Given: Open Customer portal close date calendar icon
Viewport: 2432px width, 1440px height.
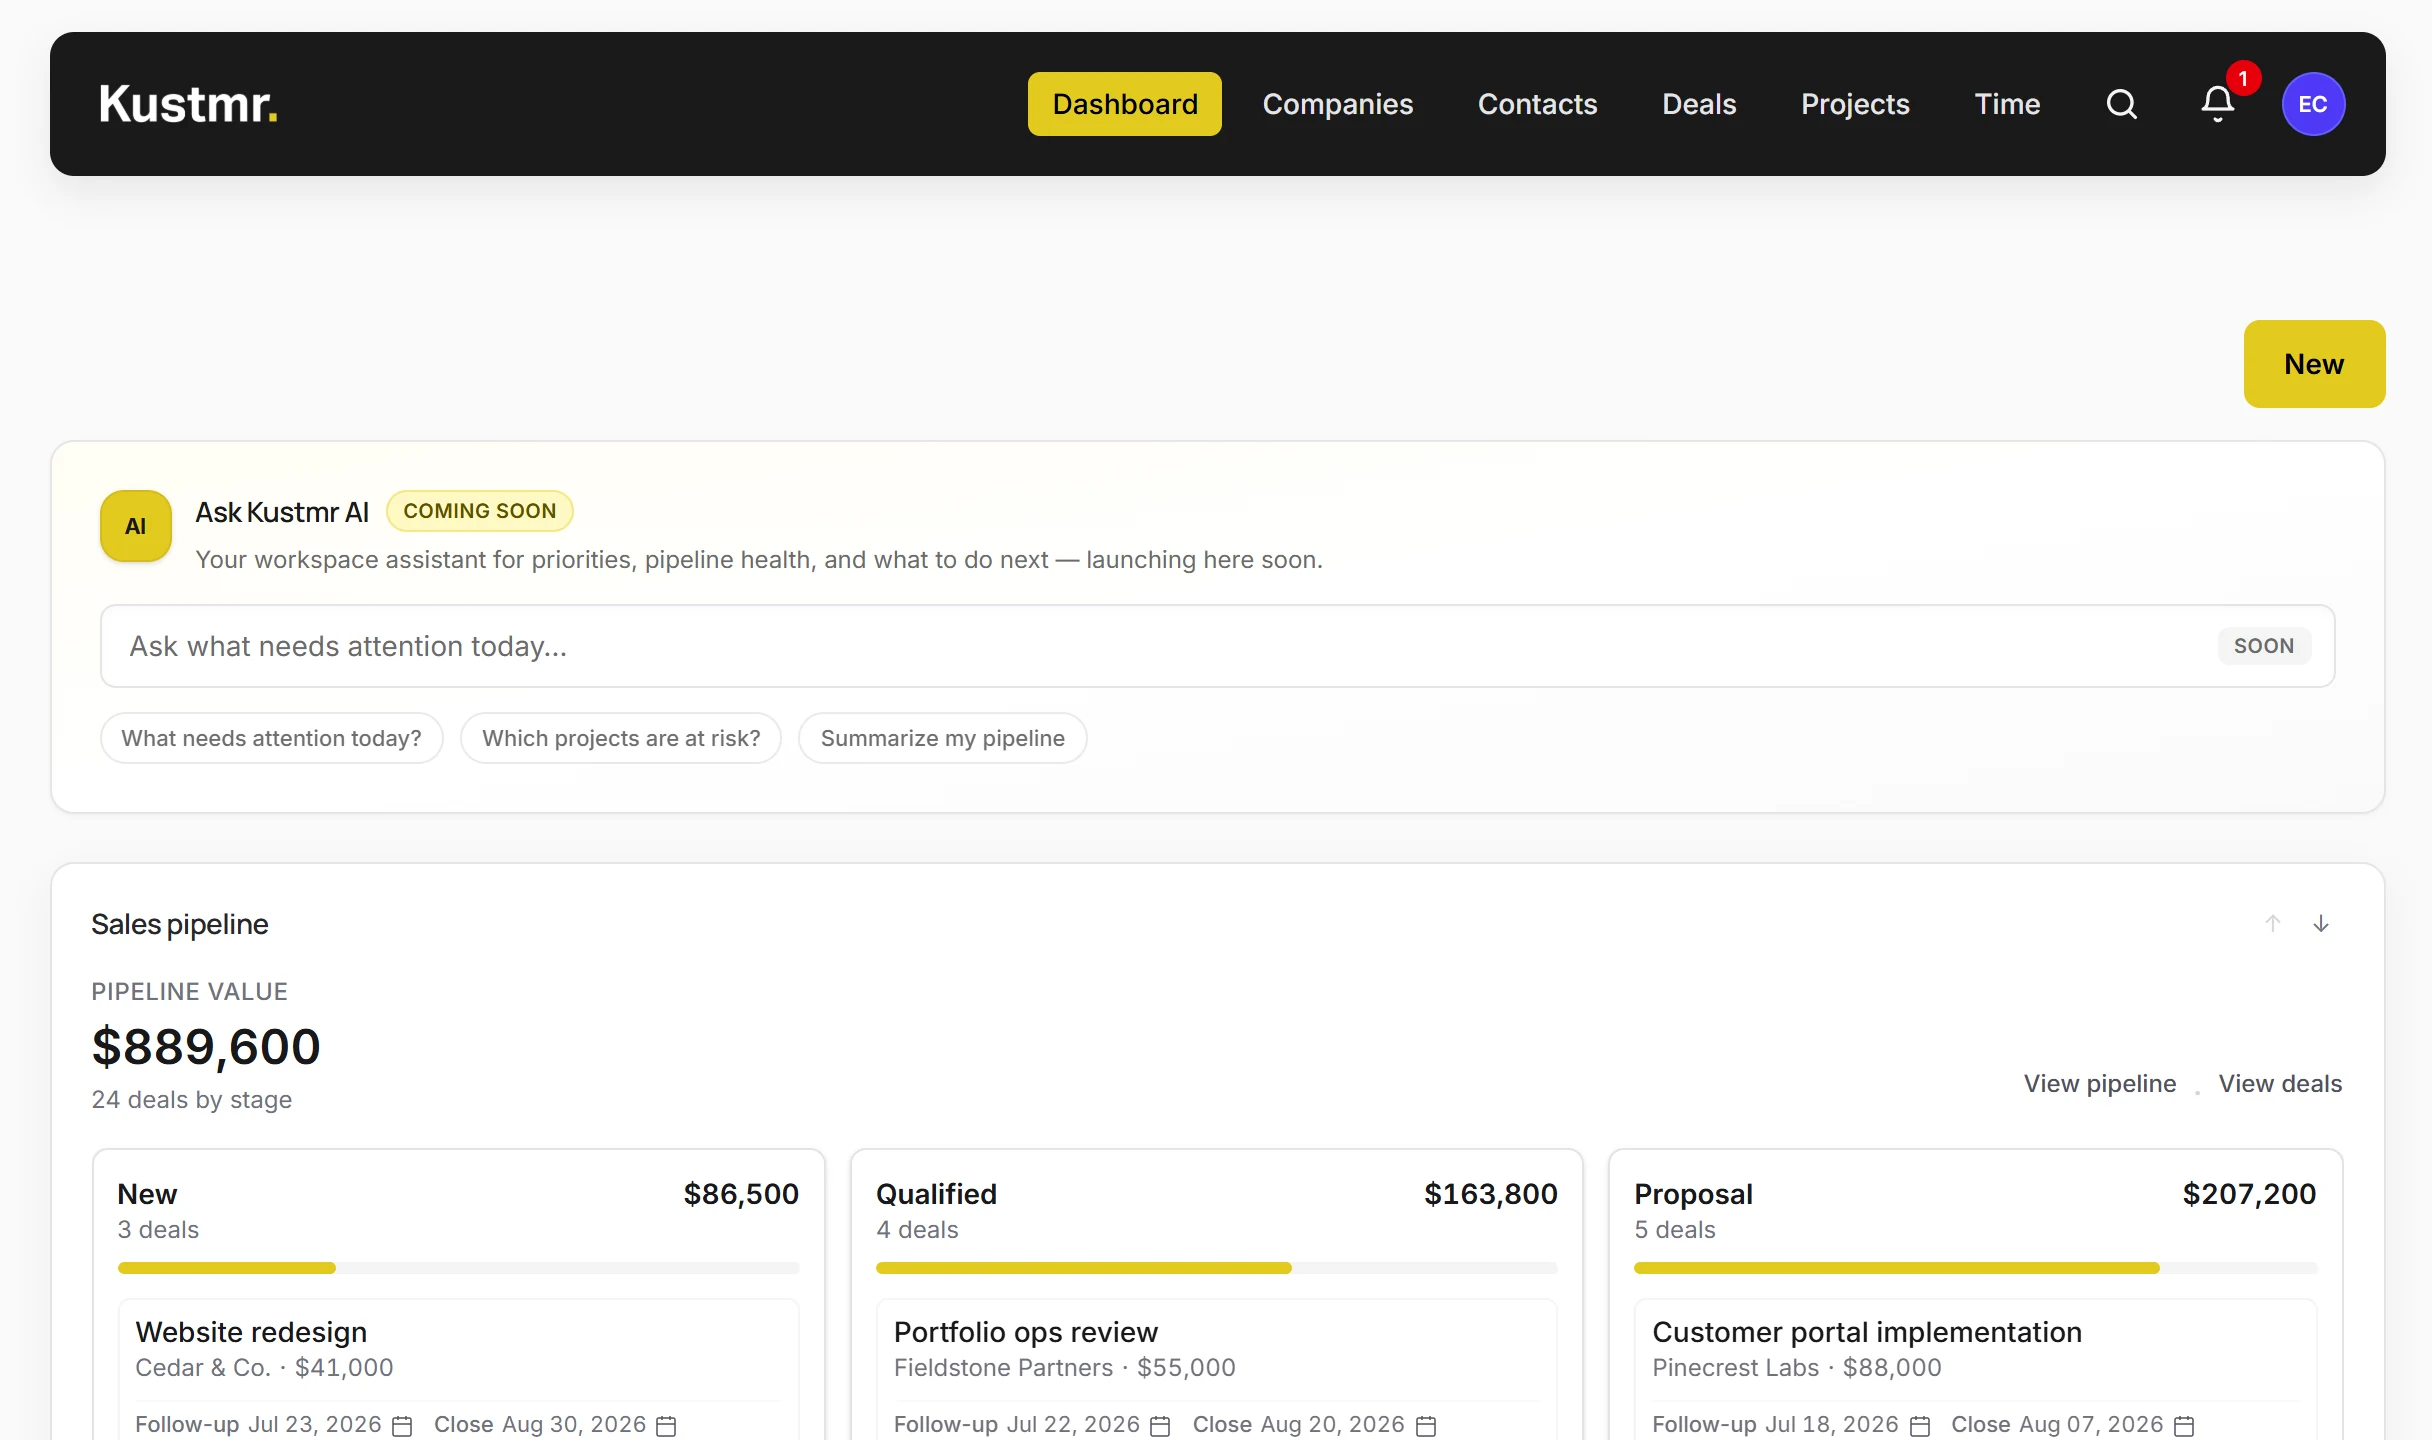Looking at the screenshot, I should coord(2184,1425).
